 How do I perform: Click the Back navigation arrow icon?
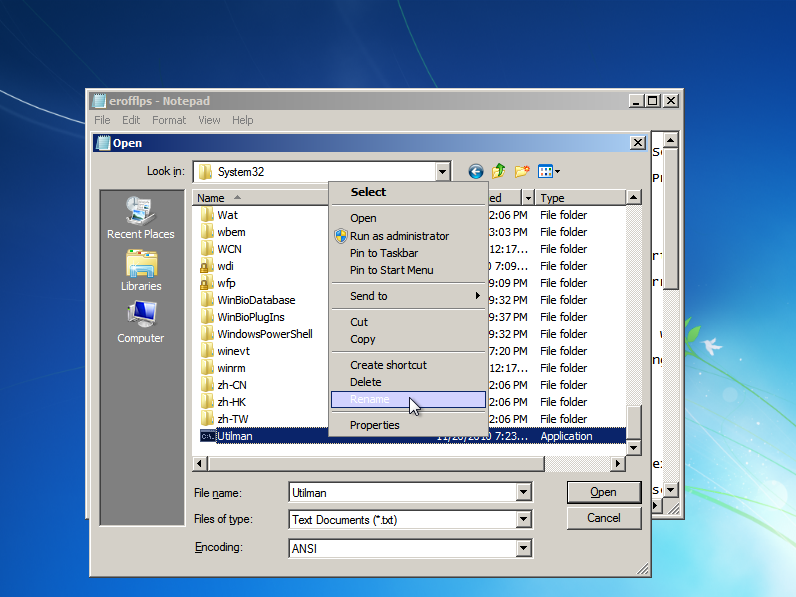pos(475,172)
